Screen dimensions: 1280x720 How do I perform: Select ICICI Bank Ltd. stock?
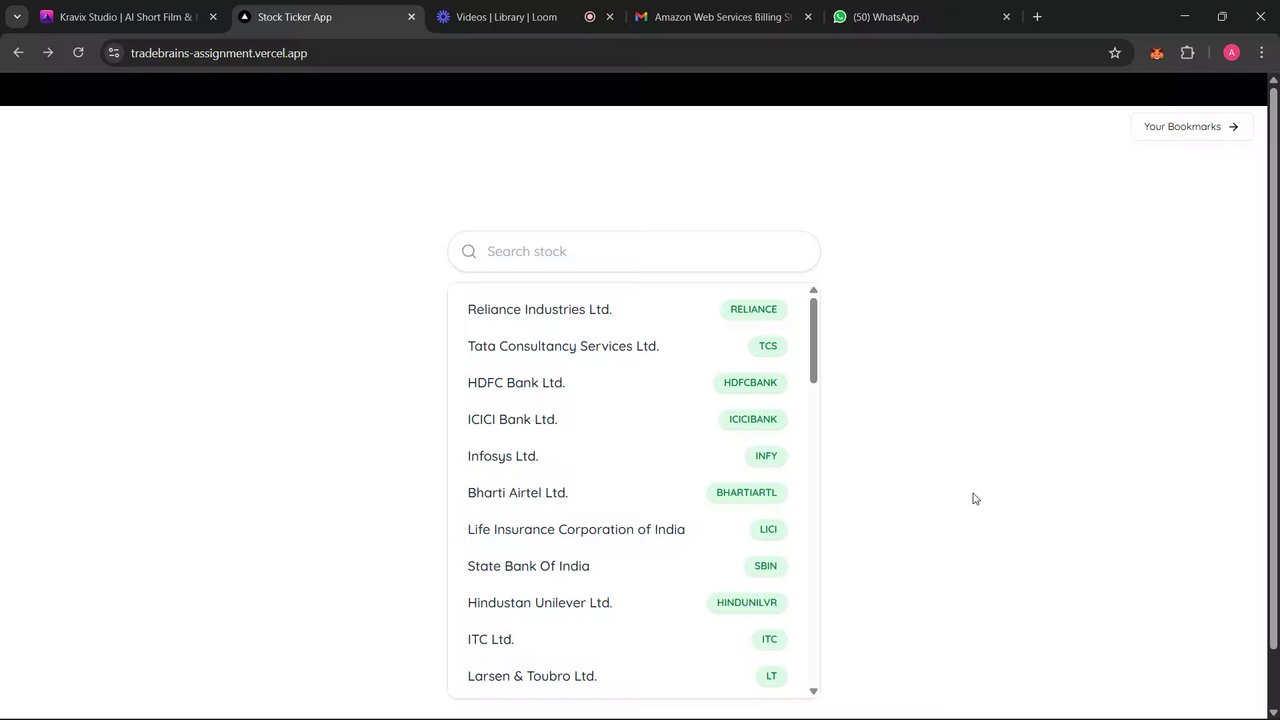coord(628,419)
